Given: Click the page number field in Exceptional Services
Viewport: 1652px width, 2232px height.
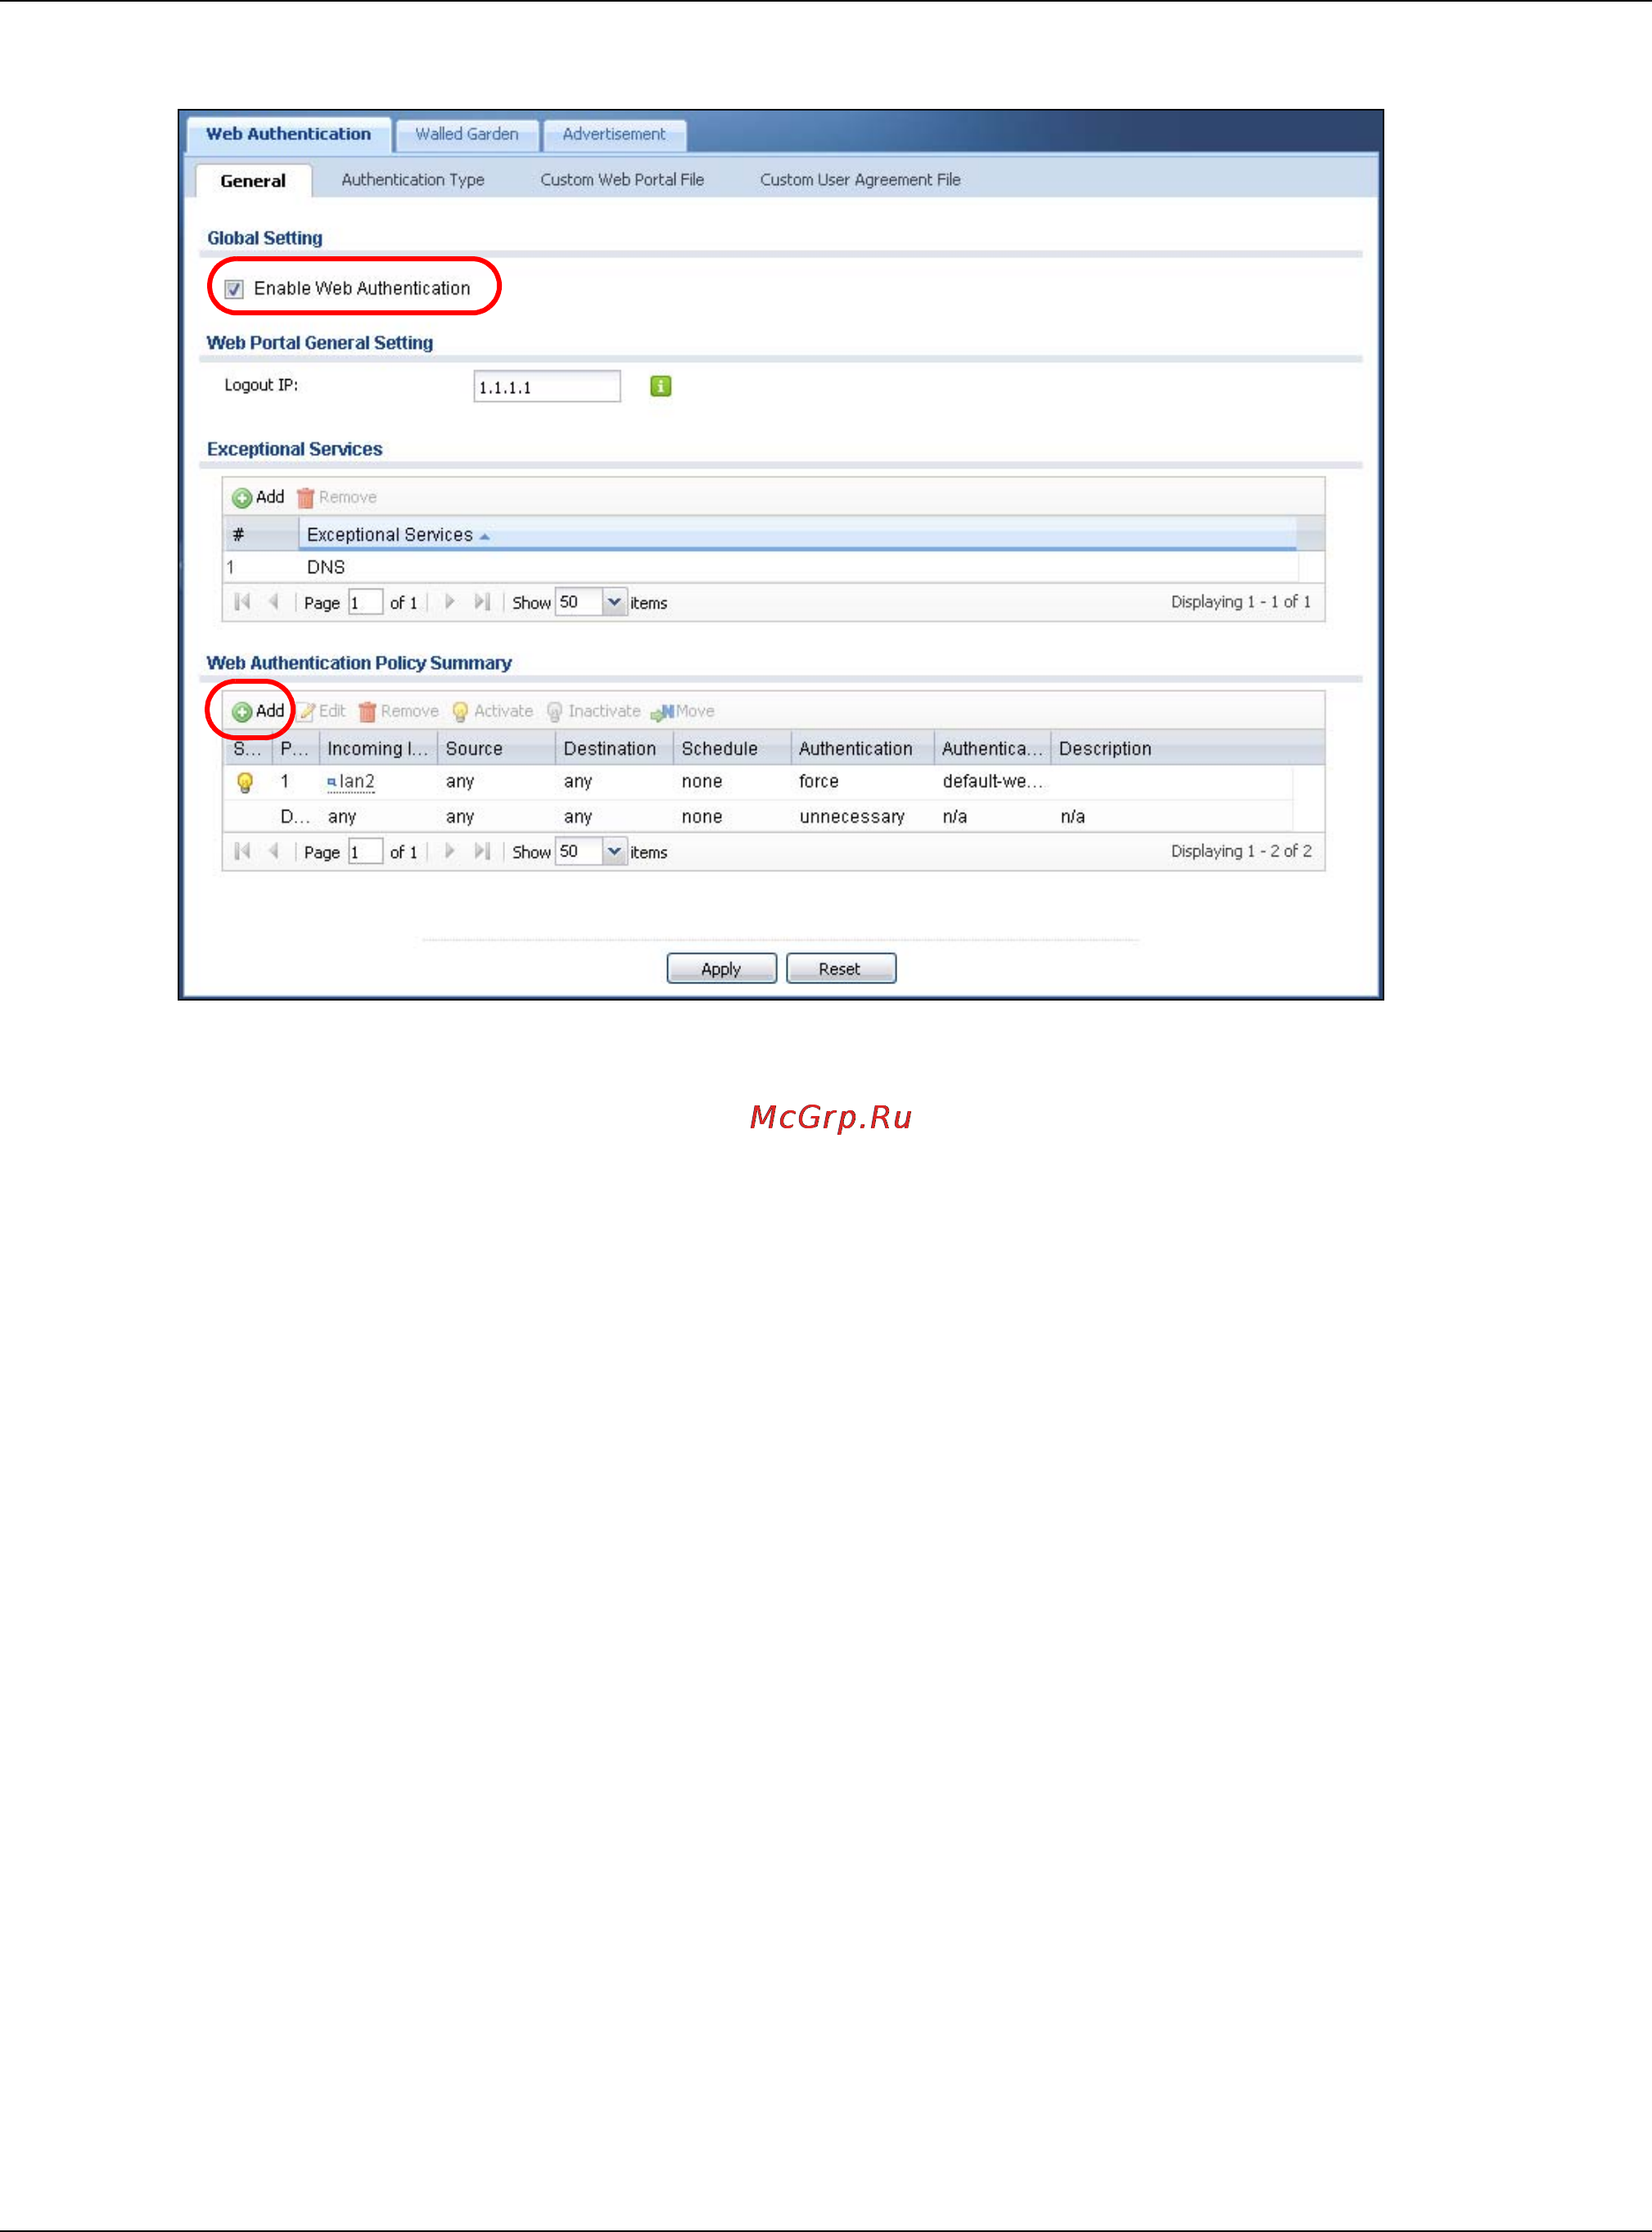Looking at the screenshot, I should coord(365,602).
